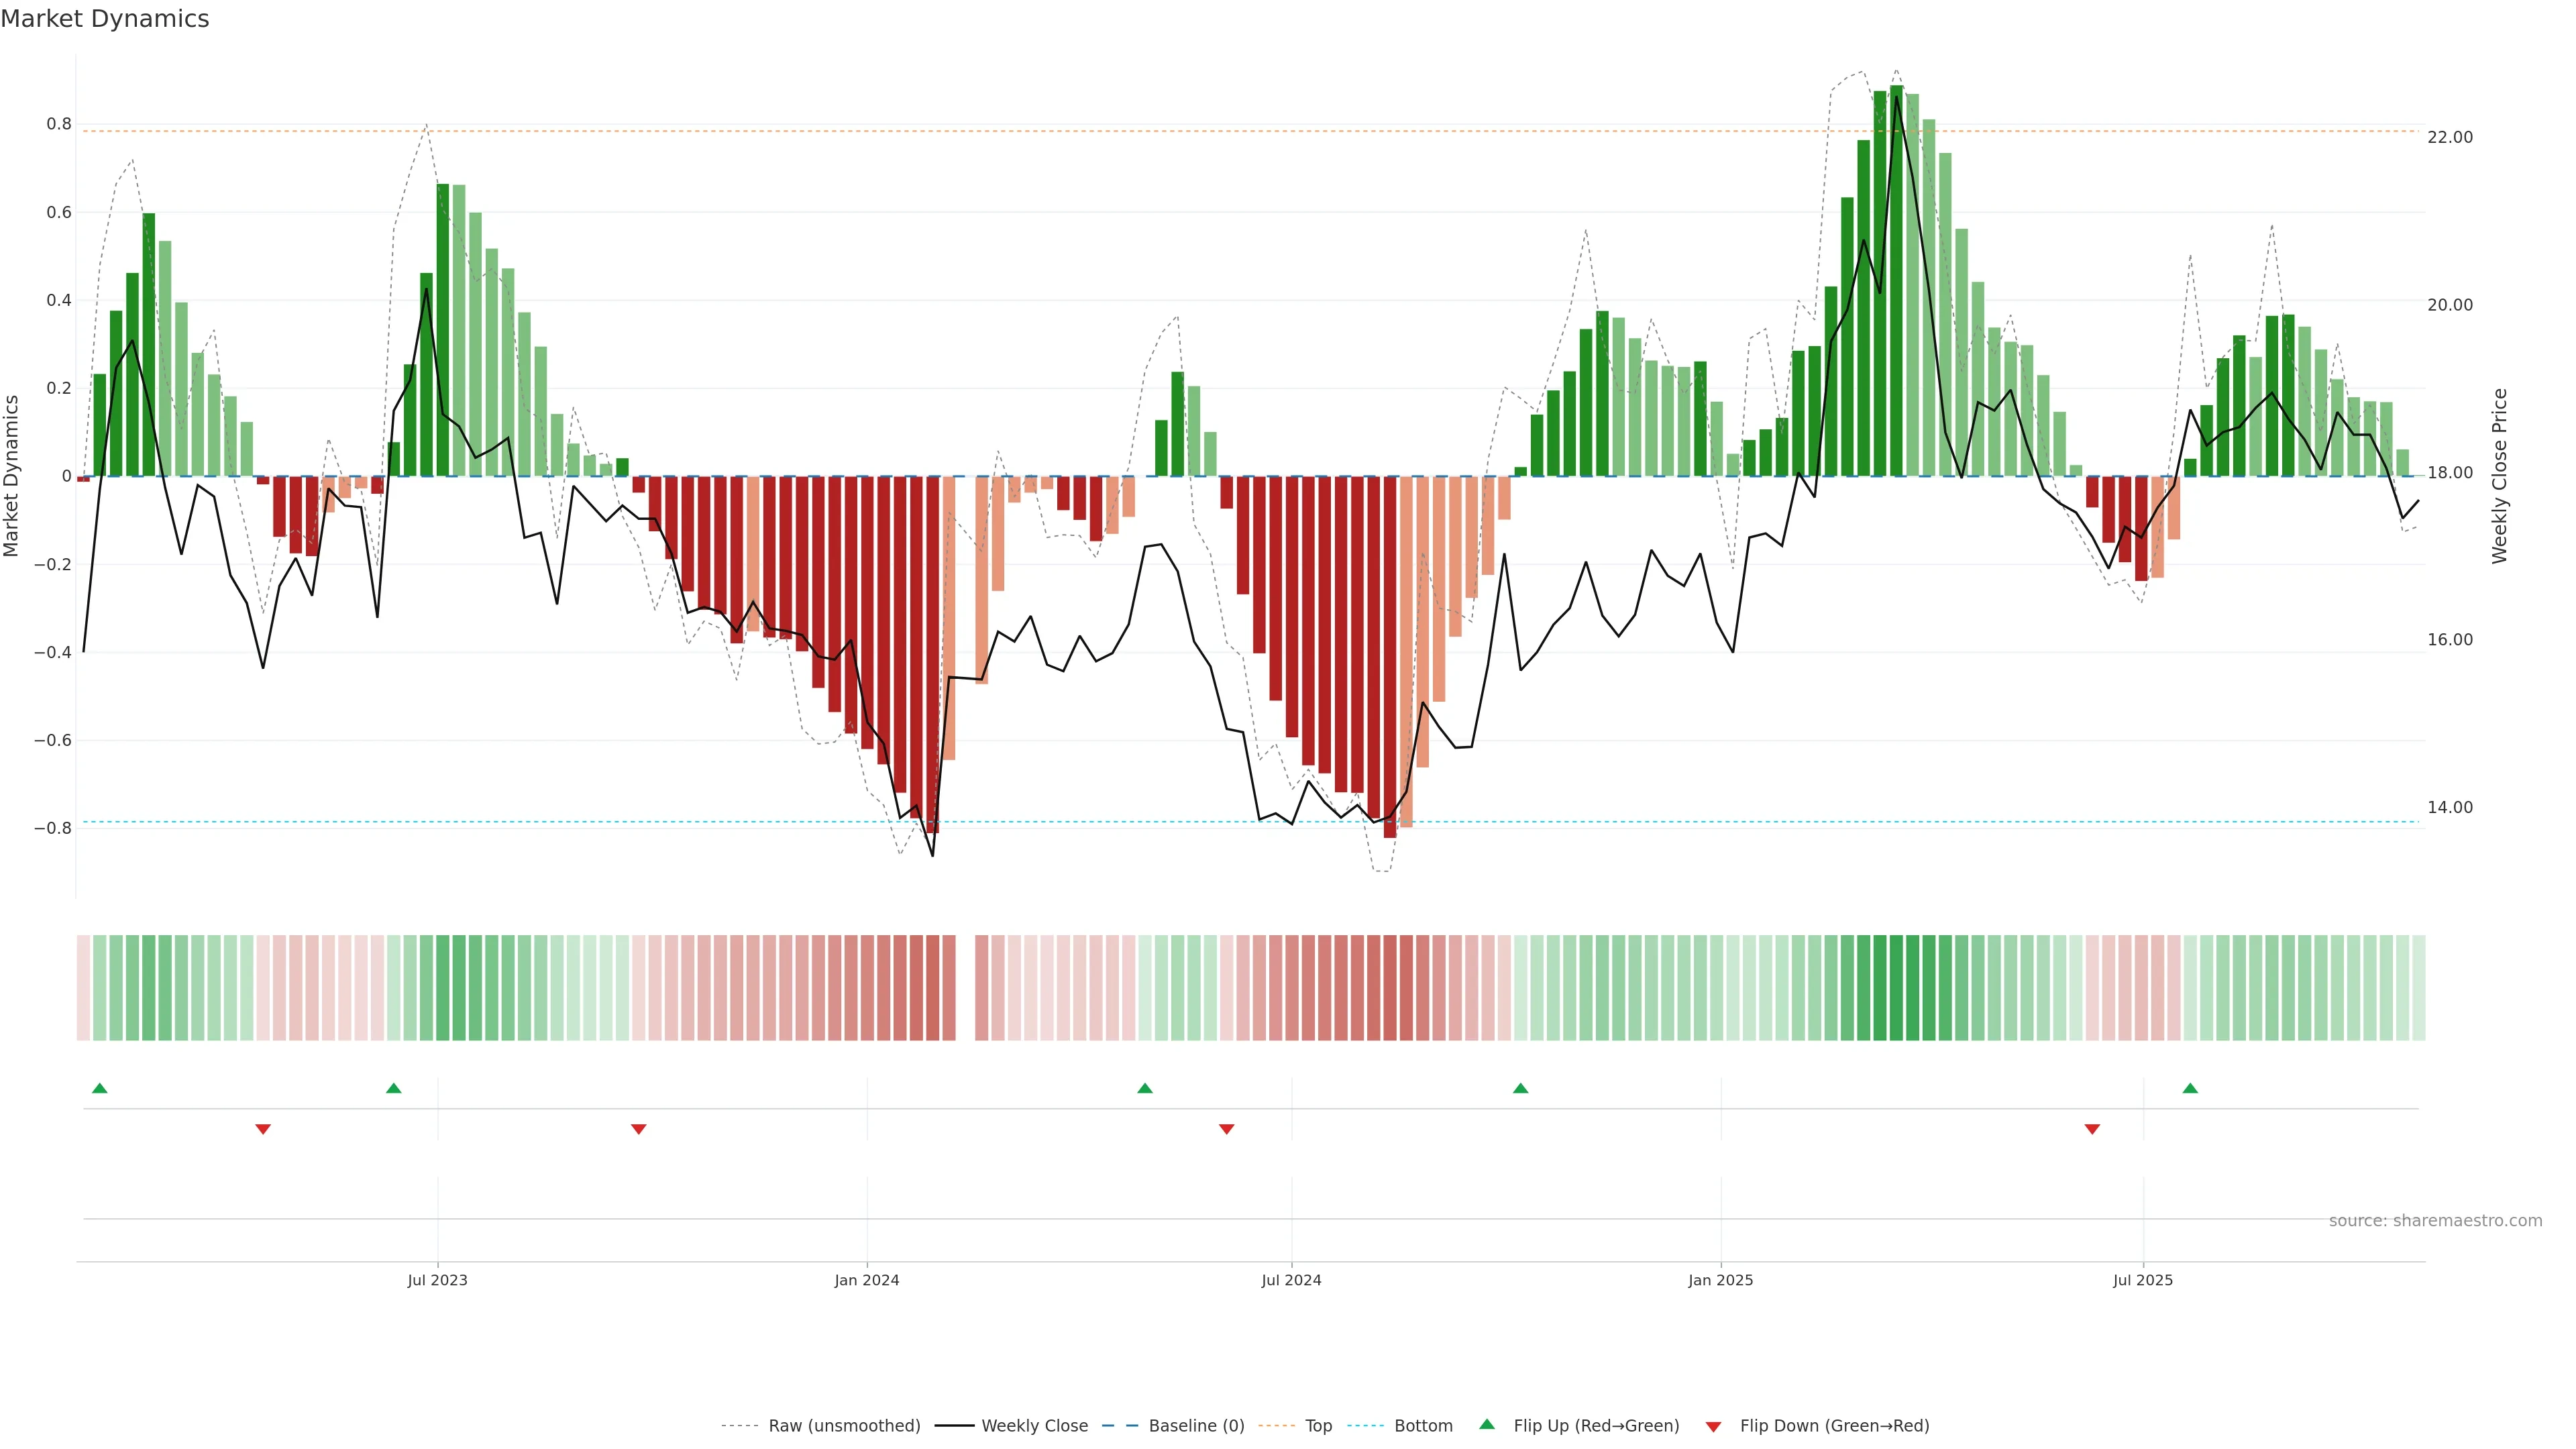Click Flip Down marker between Jul 2023 and Jan 2024
The image size is (2576, 1449).
[x=639, y=1129]
